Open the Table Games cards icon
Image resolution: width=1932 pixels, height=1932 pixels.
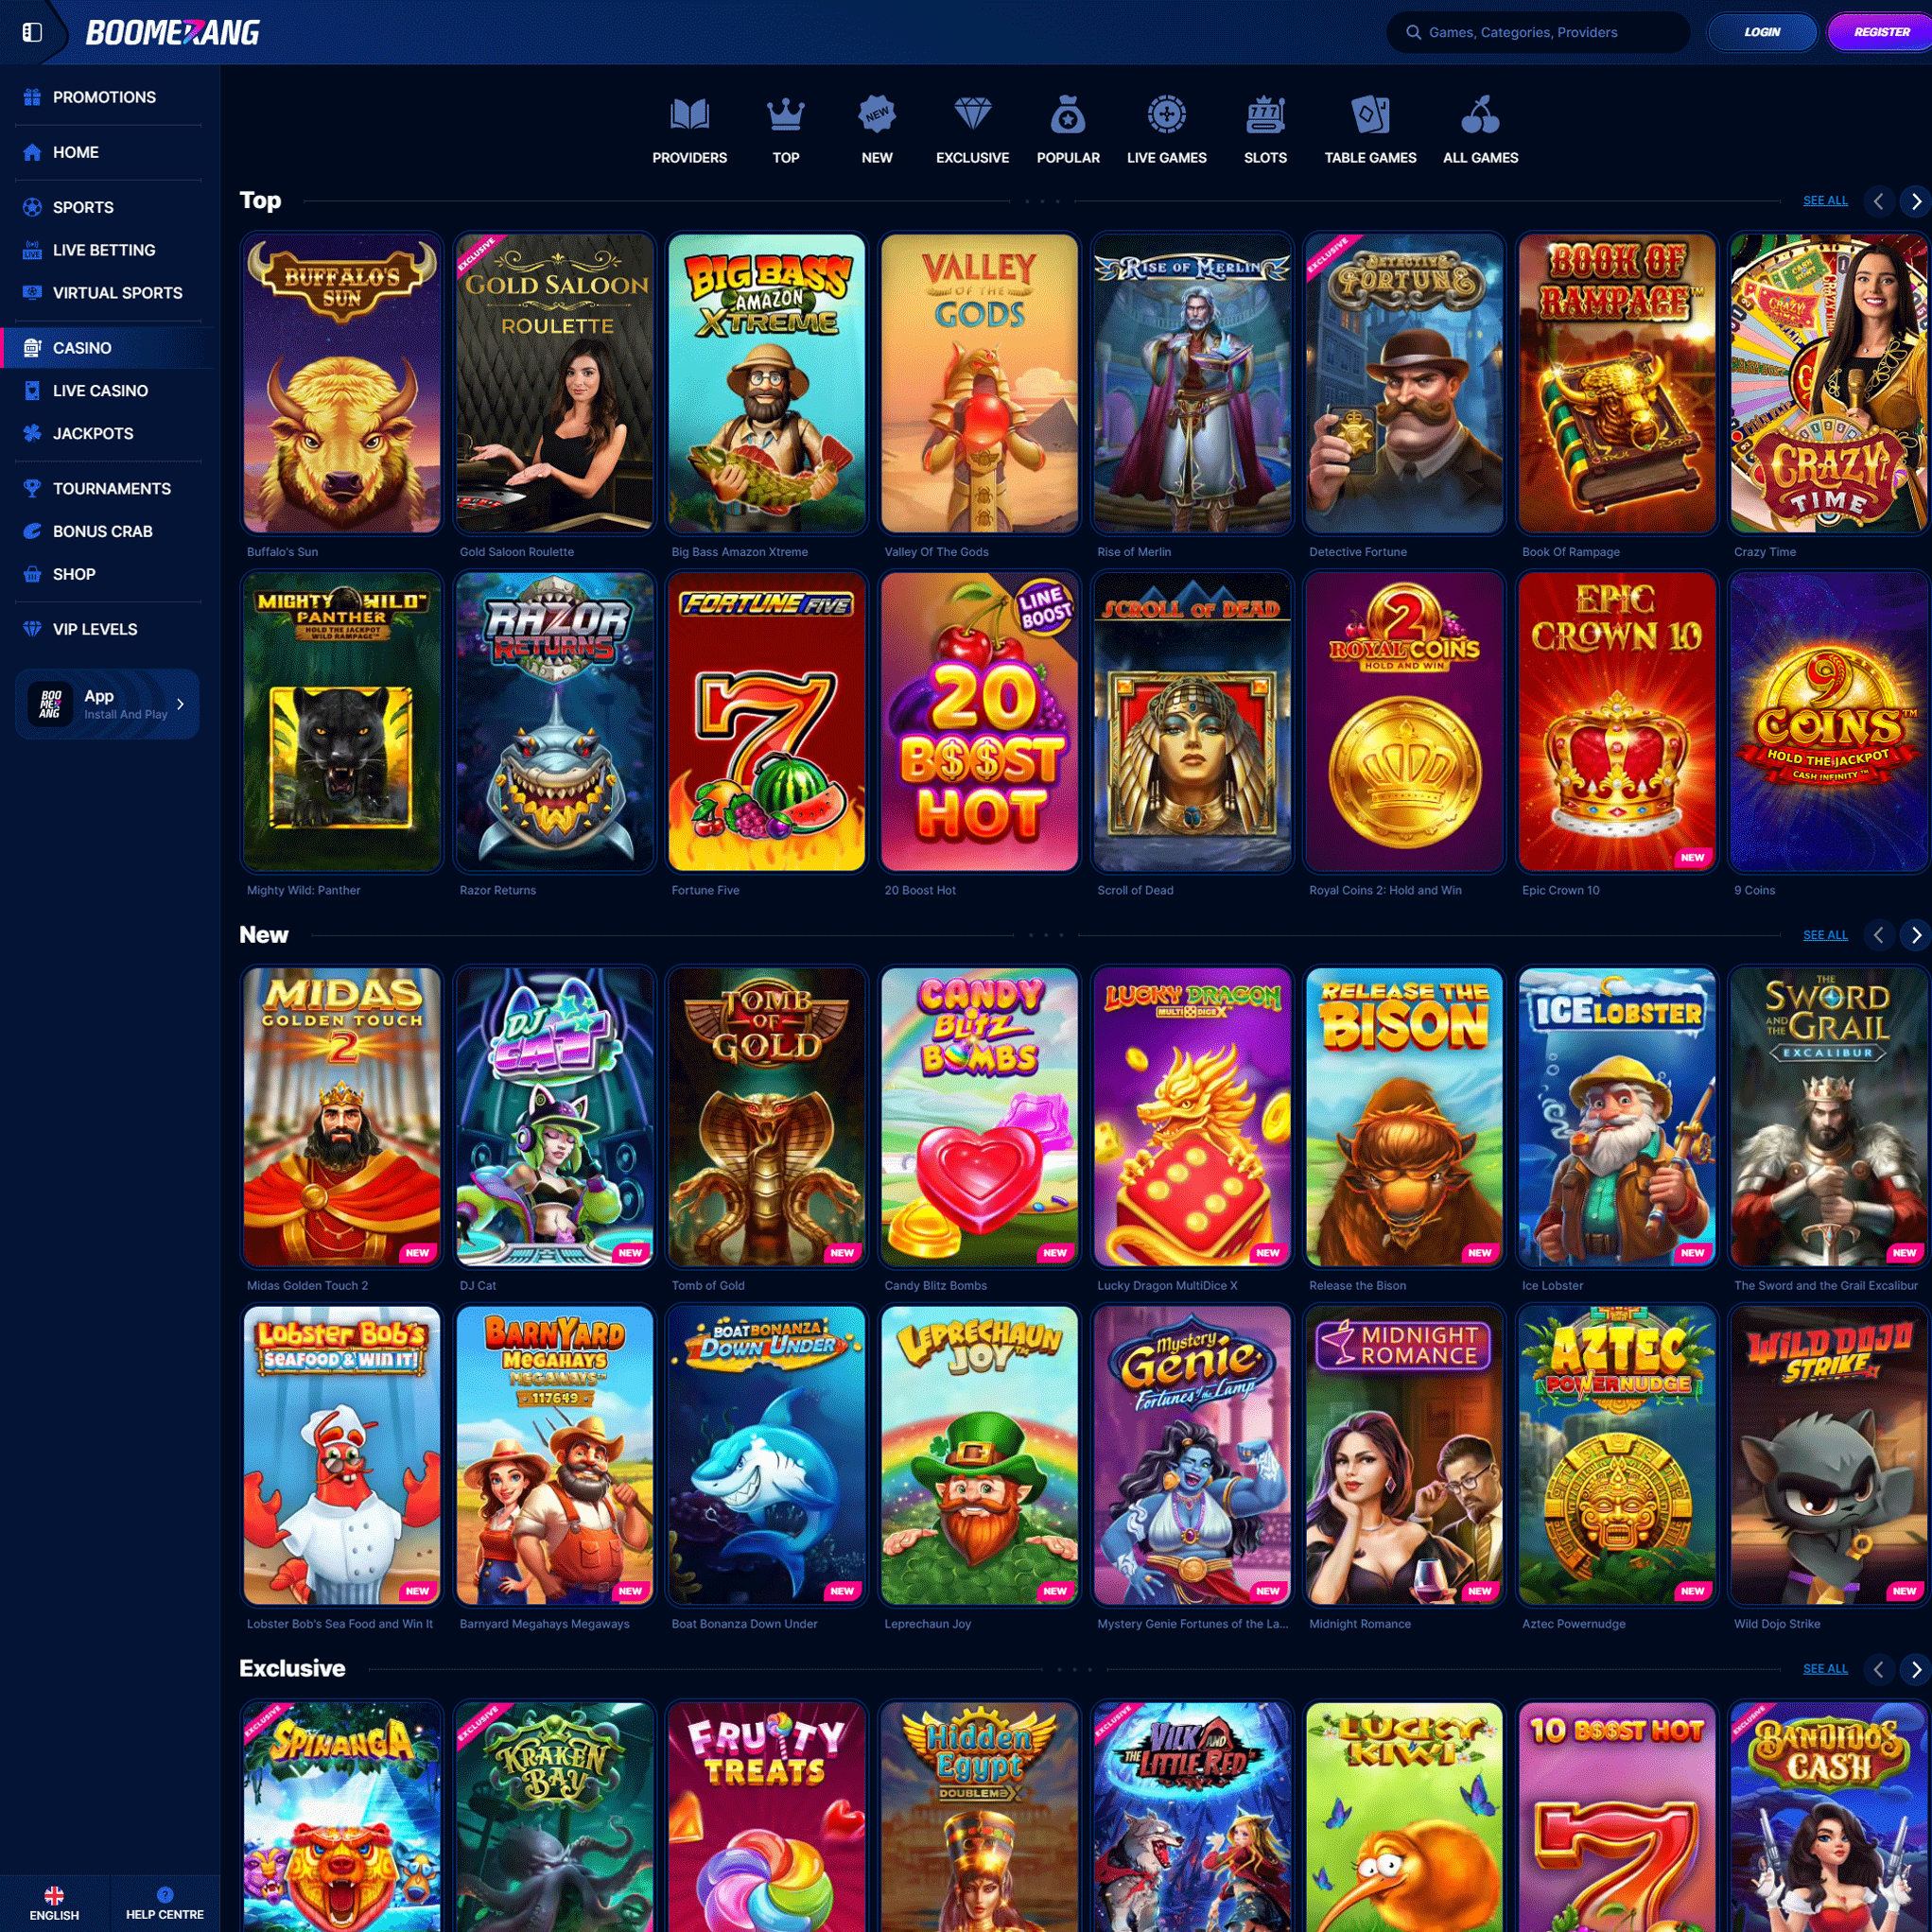tap(1370, 116)
